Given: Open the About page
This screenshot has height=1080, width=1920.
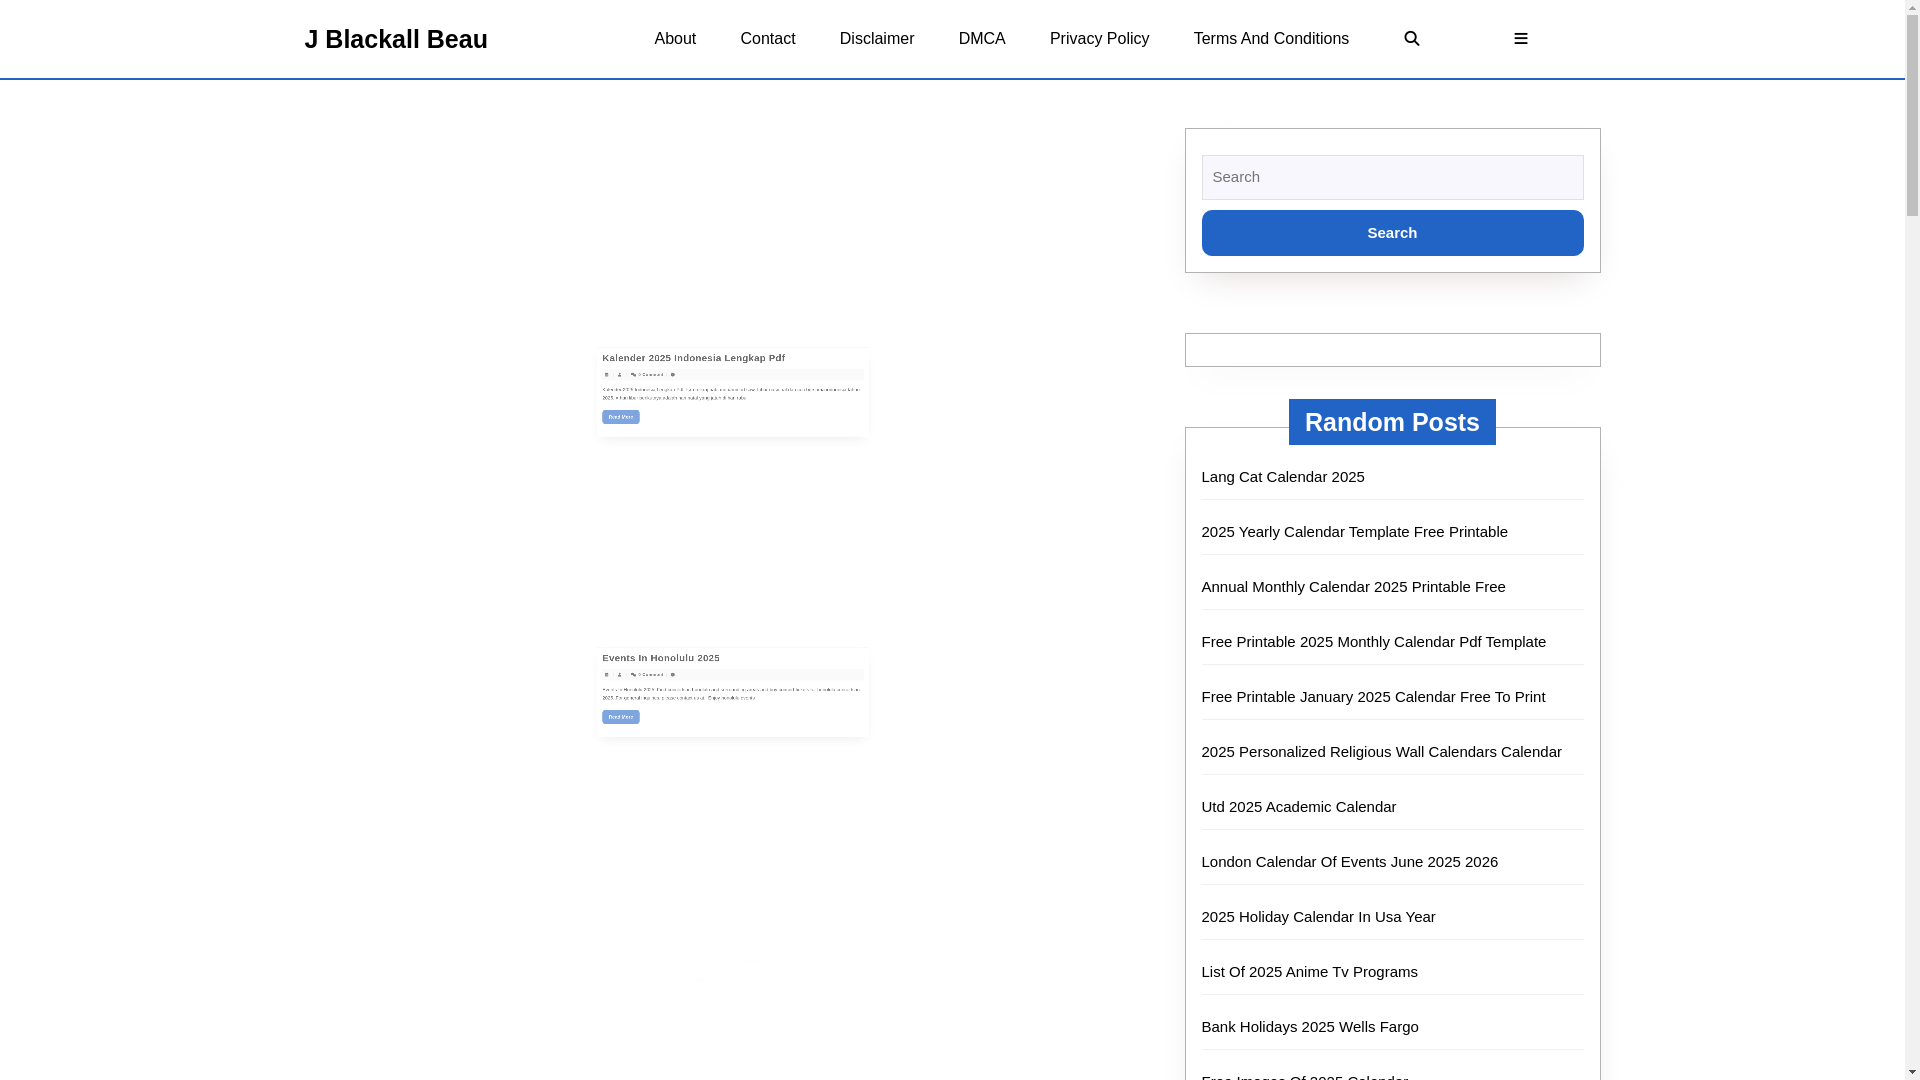Looking at the screenshot, I should [675, 39].
